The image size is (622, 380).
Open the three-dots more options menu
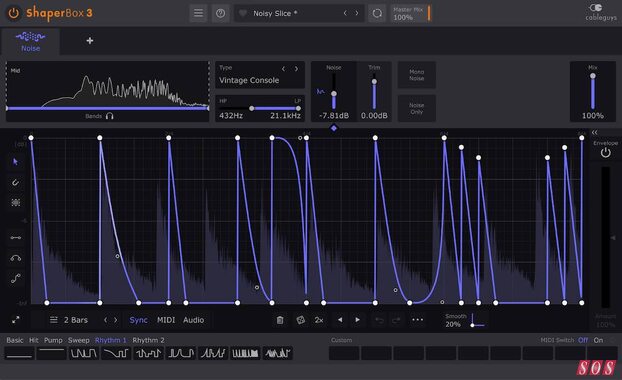[x=417, y=320]
